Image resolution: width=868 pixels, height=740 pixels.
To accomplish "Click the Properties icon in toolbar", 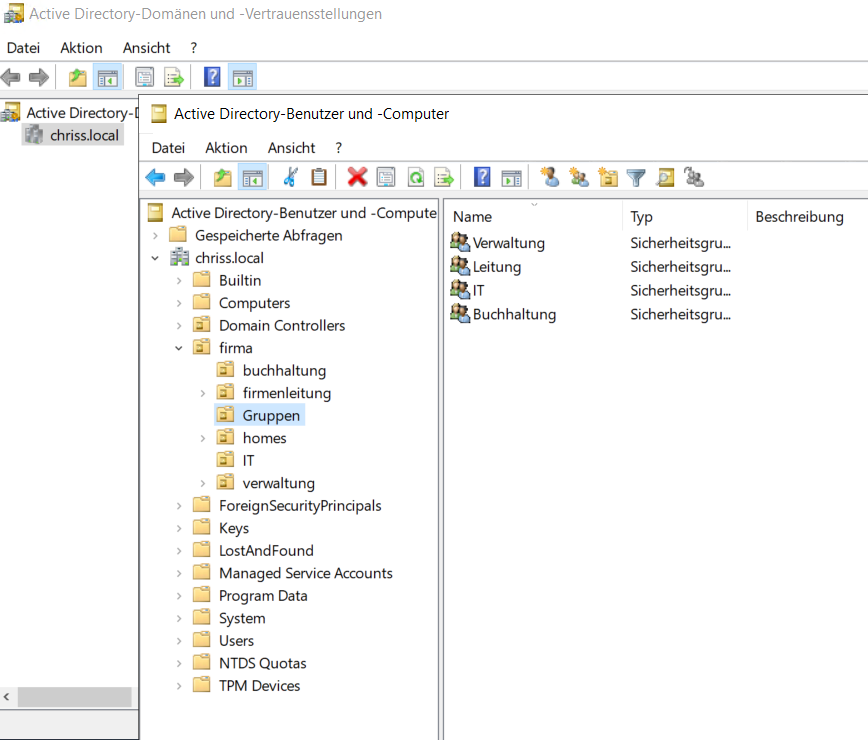I will (x=386, y=178).
